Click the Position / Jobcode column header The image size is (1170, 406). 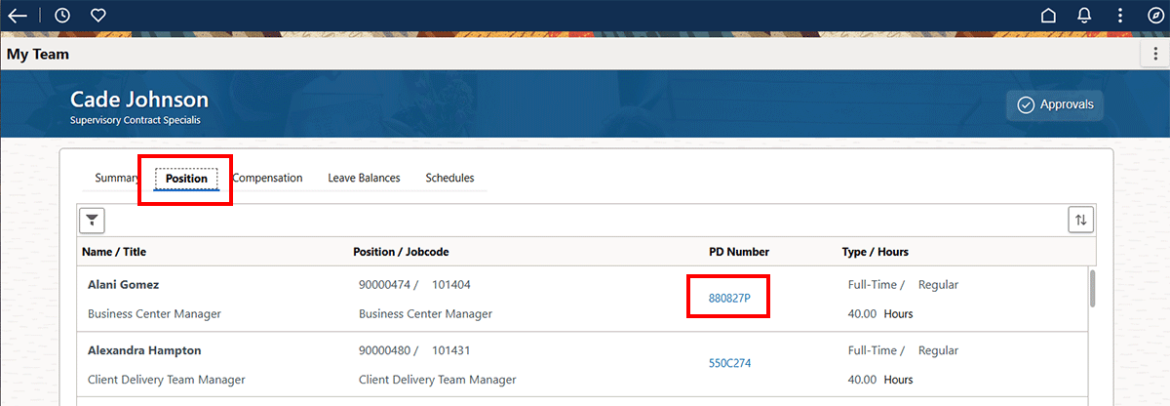pos(401,252)
